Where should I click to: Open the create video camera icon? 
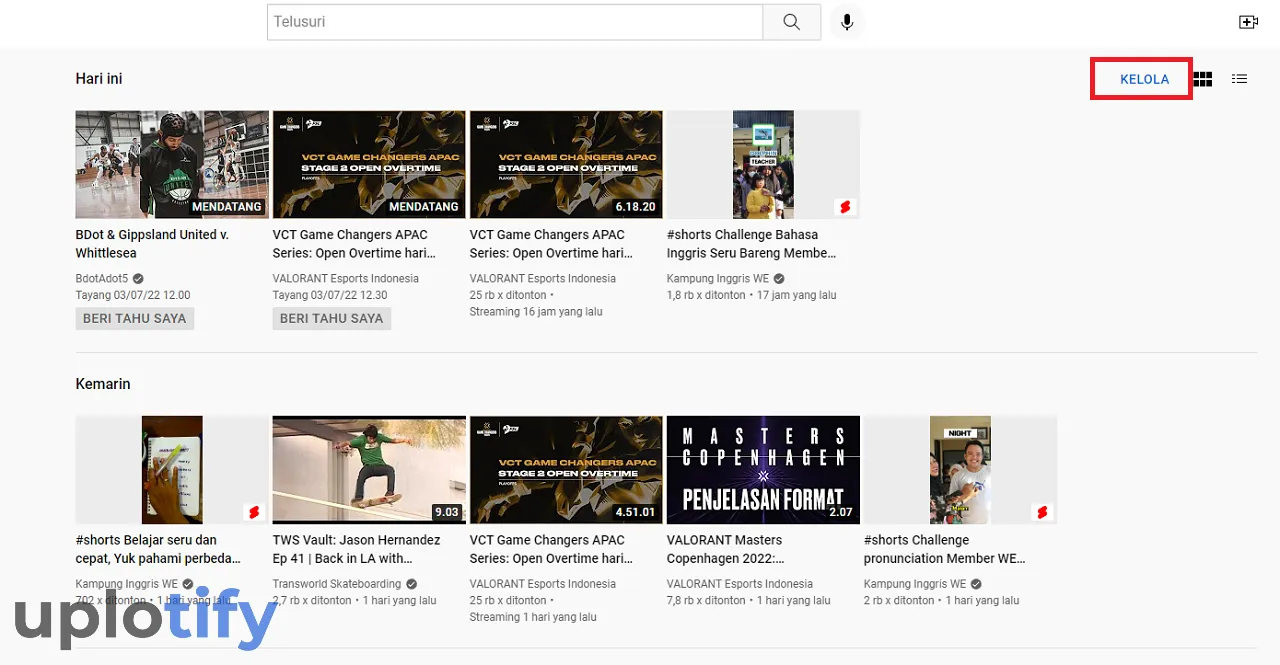point(1248,22)
